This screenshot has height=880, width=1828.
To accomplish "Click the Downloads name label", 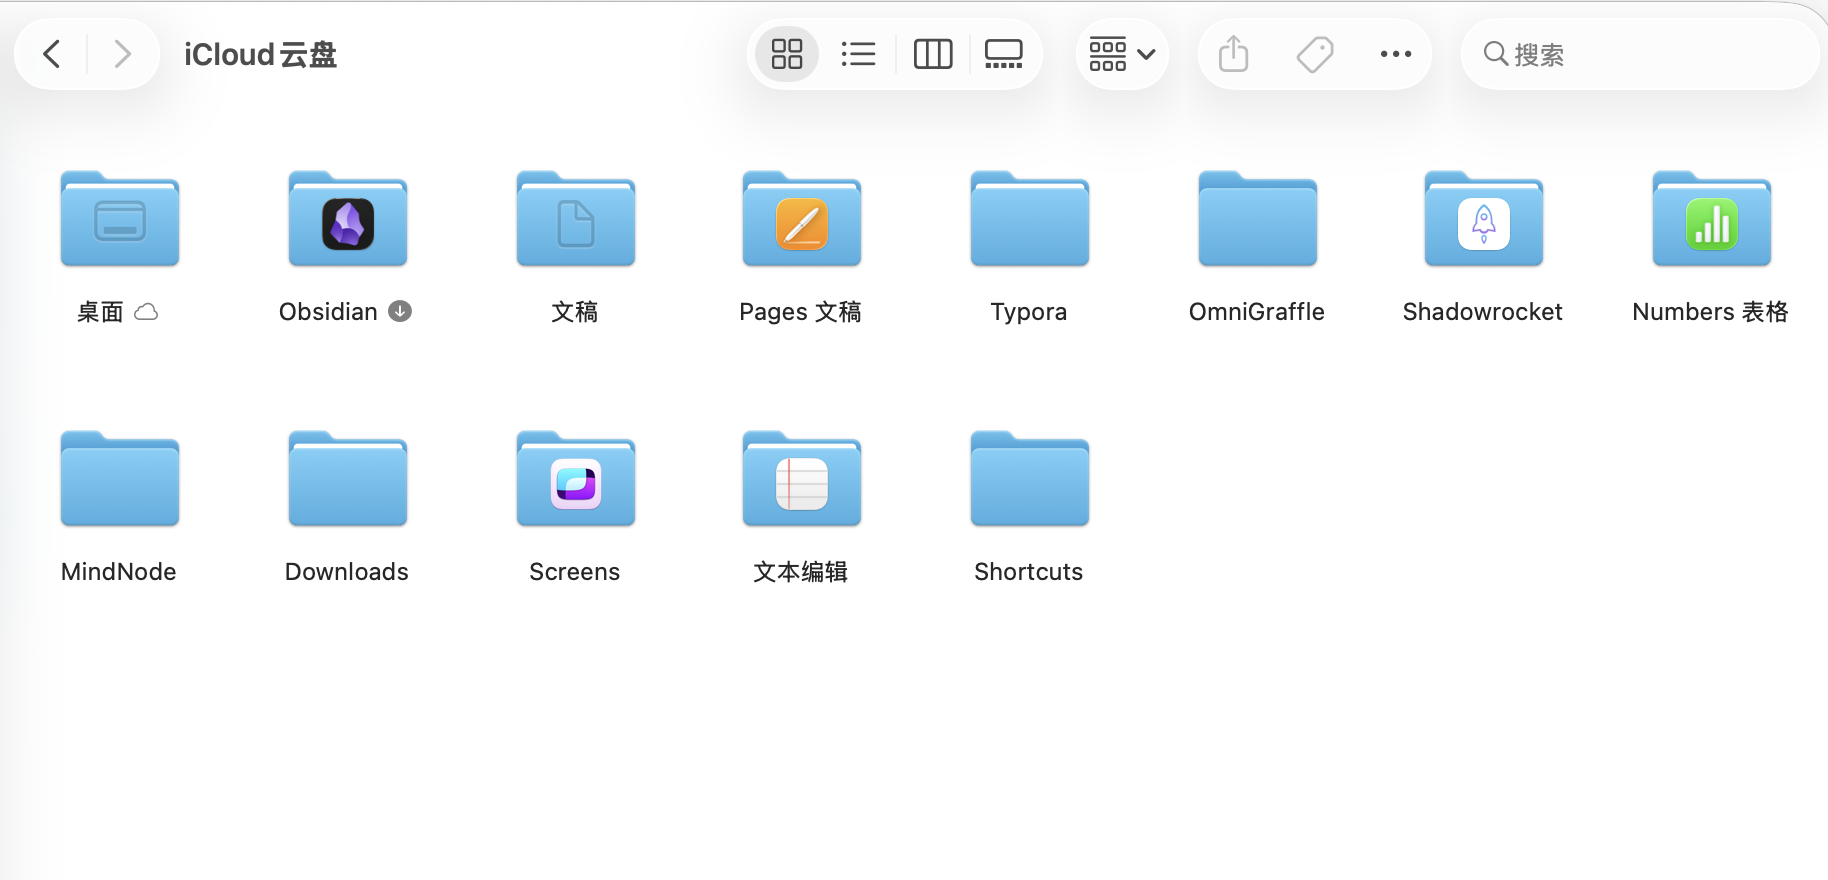I will click(347, 572).
